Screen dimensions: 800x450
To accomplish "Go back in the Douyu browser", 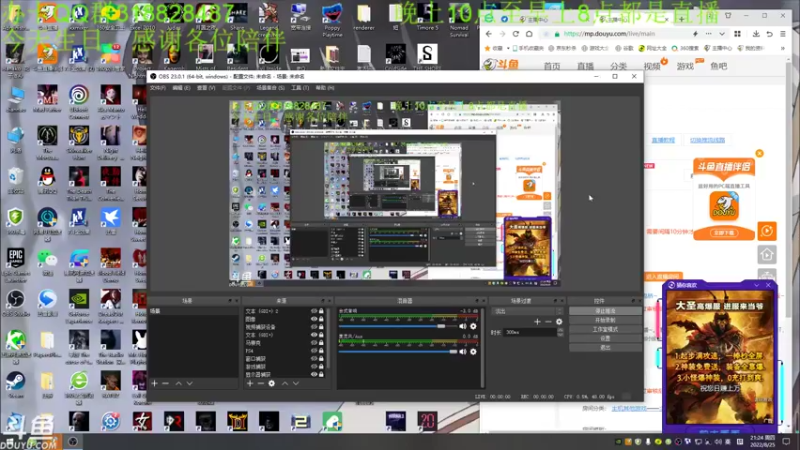I will coord(489,34).
